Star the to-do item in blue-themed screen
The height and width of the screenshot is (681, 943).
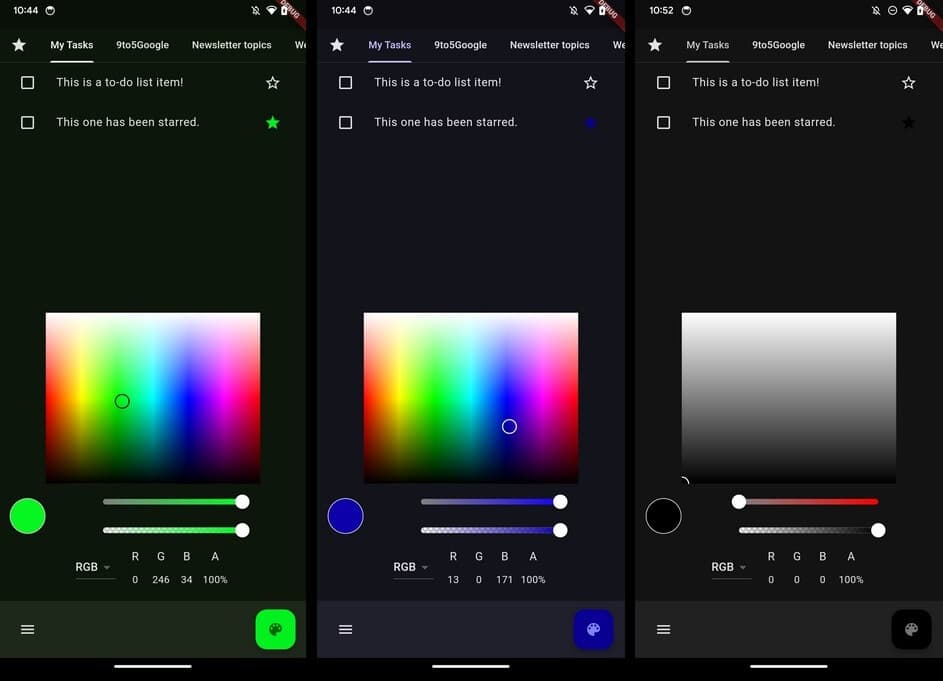590,83
